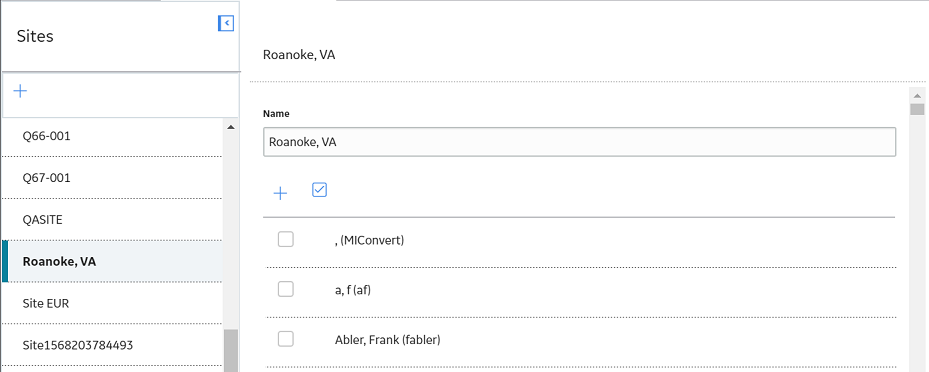Click the , (MIConvert) user name
This screenshot has height=372, width=929.
369,240
